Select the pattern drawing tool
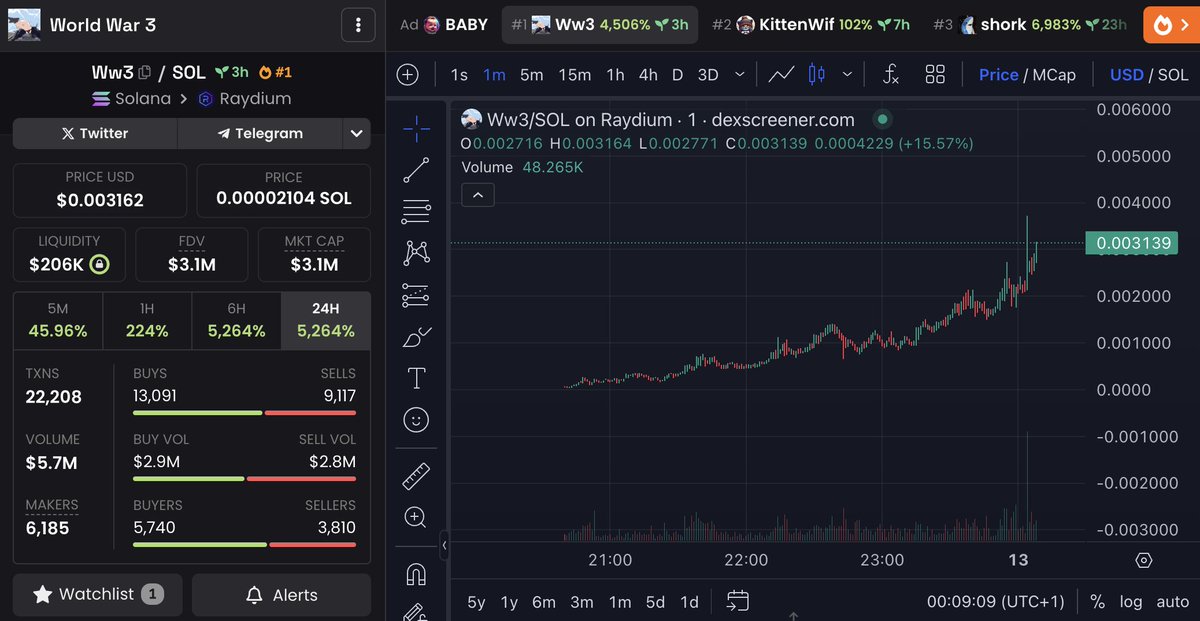Image resolution: width=1200 pixels, height=621 pixels. 416,253
